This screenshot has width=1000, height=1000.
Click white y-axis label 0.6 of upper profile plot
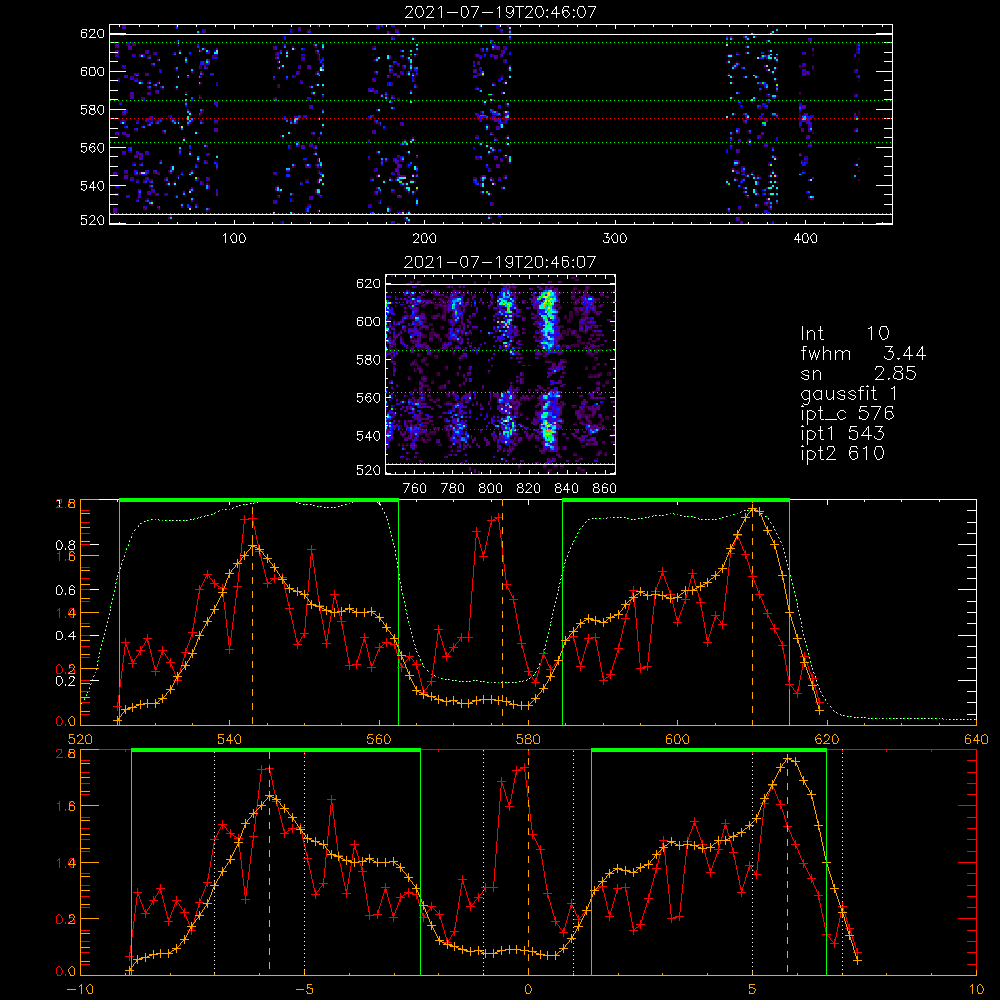coord(67,590)
